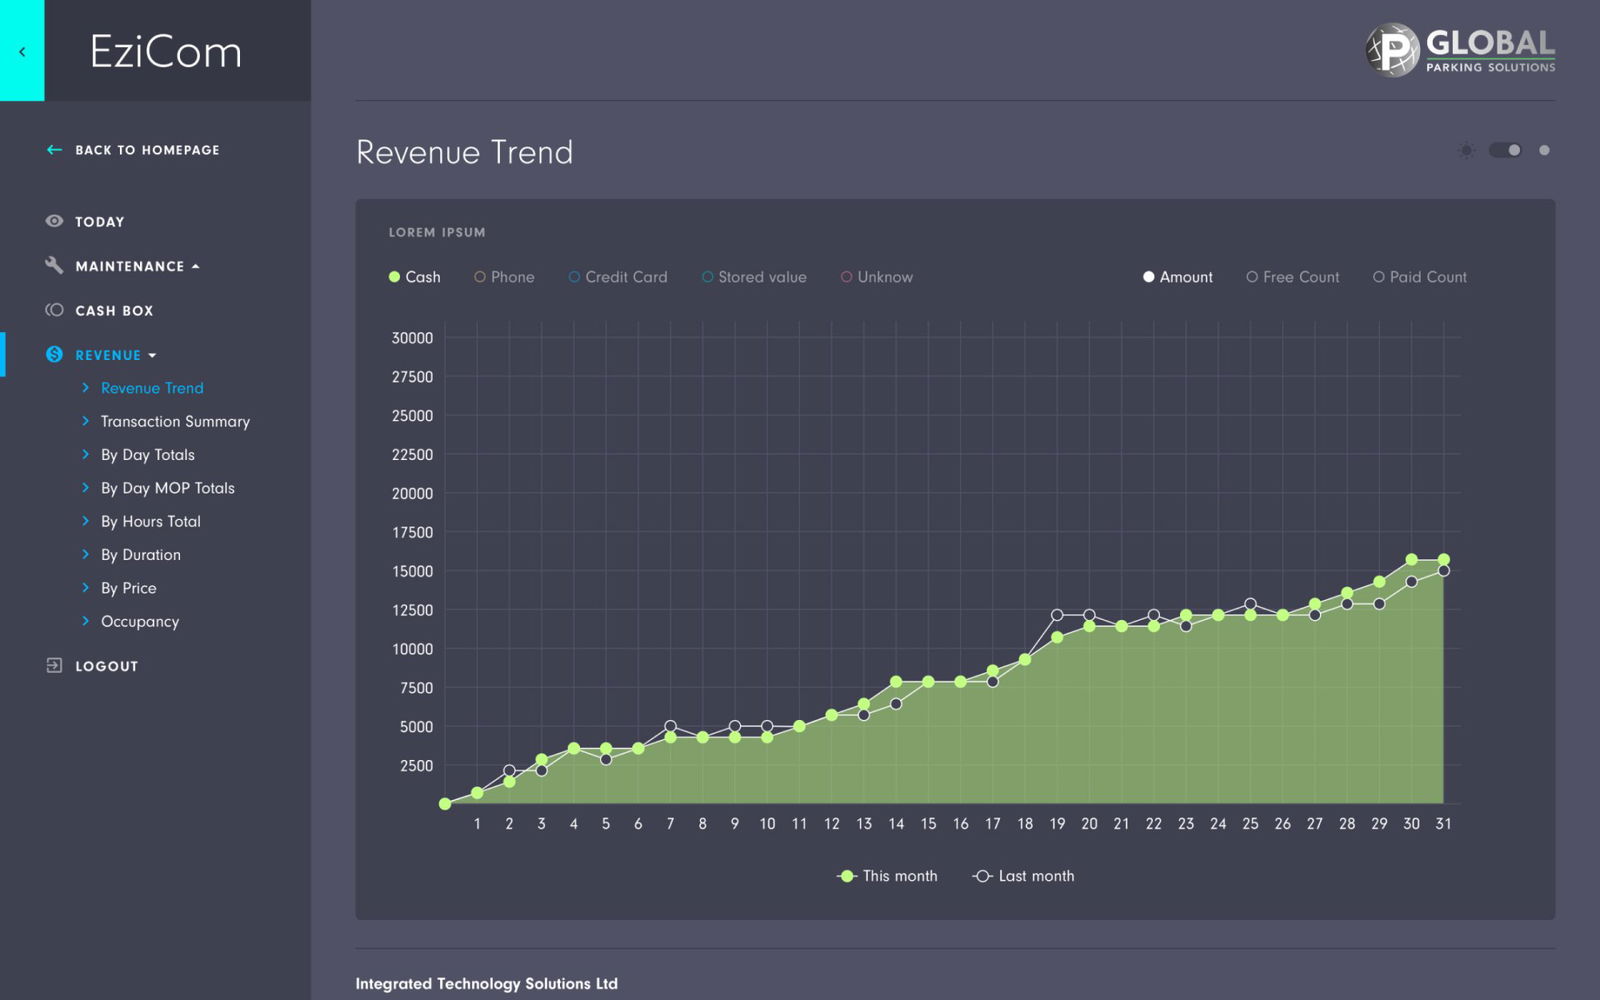Click the Revenue Trend page heading
Screen dimensions: 1600x1000
tap(465, 152)
